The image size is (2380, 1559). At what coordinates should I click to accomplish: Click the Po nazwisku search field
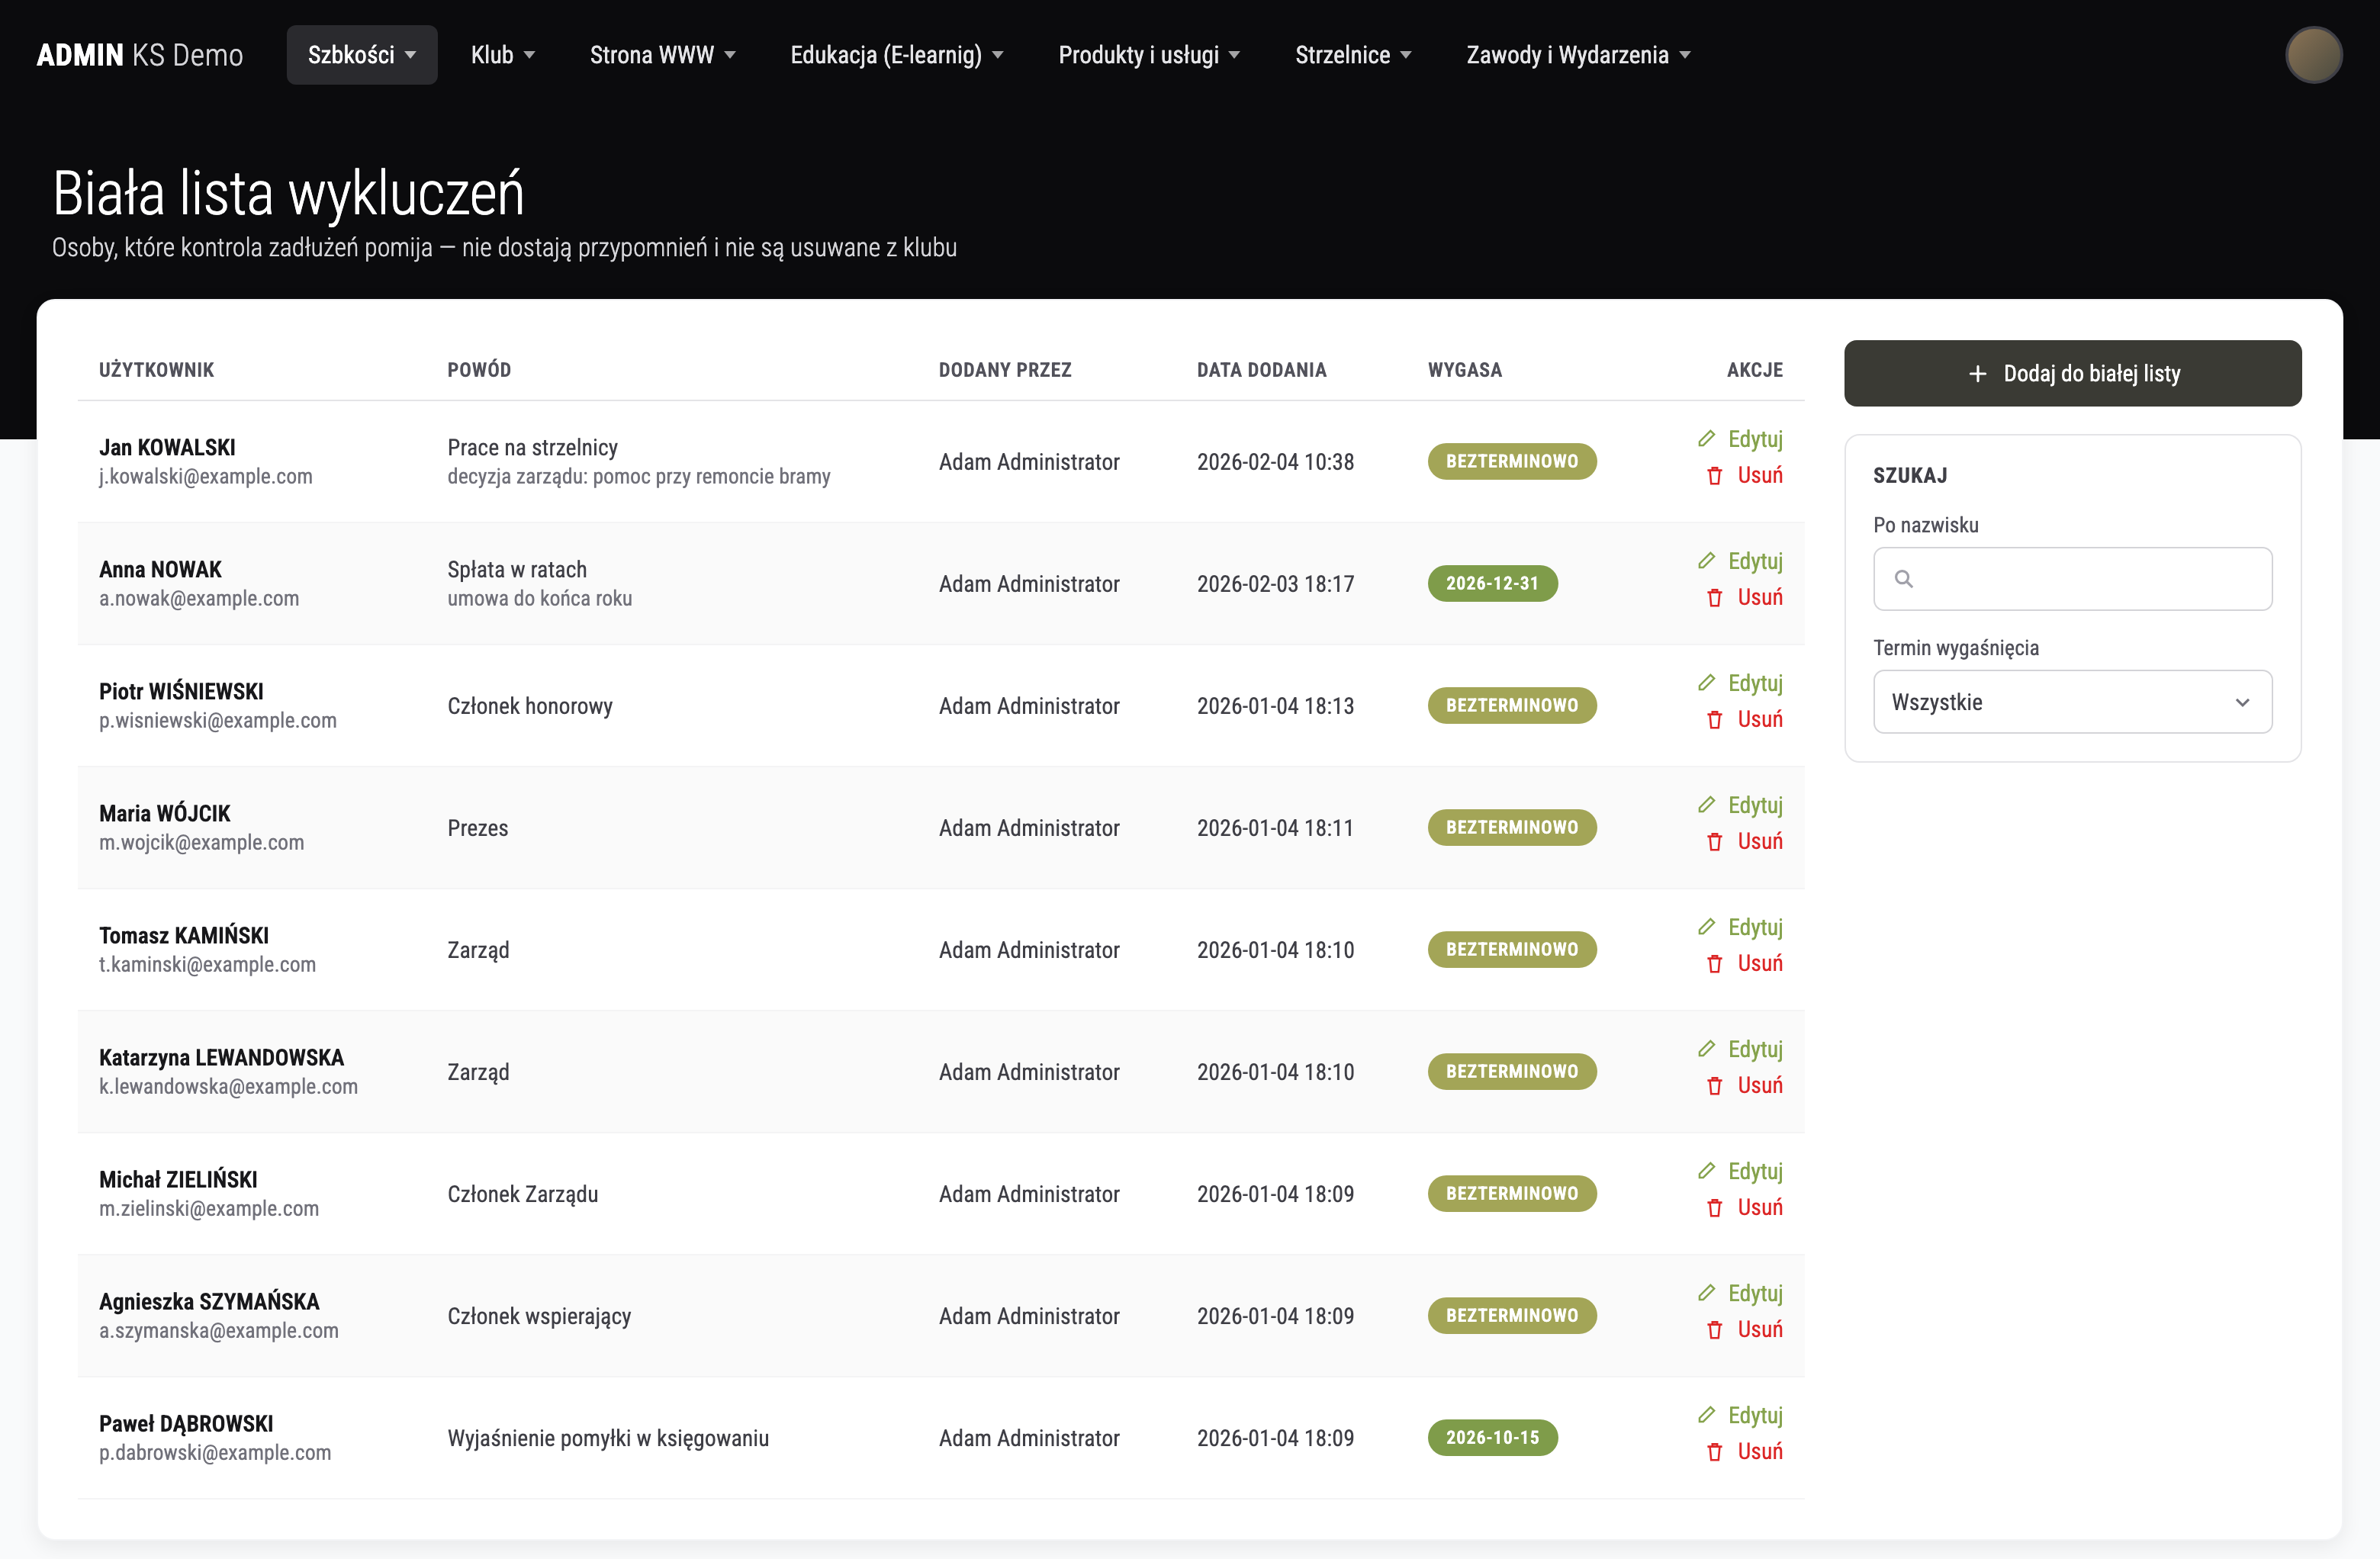2072,579
